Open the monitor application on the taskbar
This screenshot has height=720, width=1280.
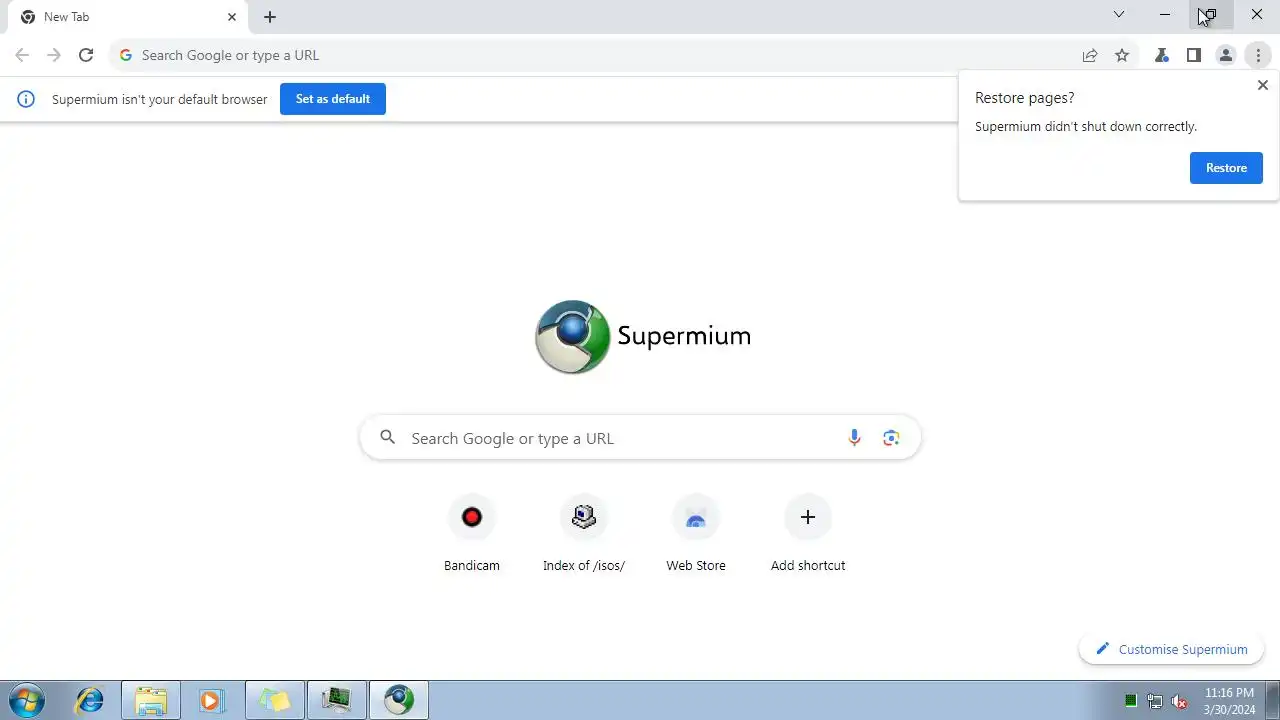[x=336, y=700]
